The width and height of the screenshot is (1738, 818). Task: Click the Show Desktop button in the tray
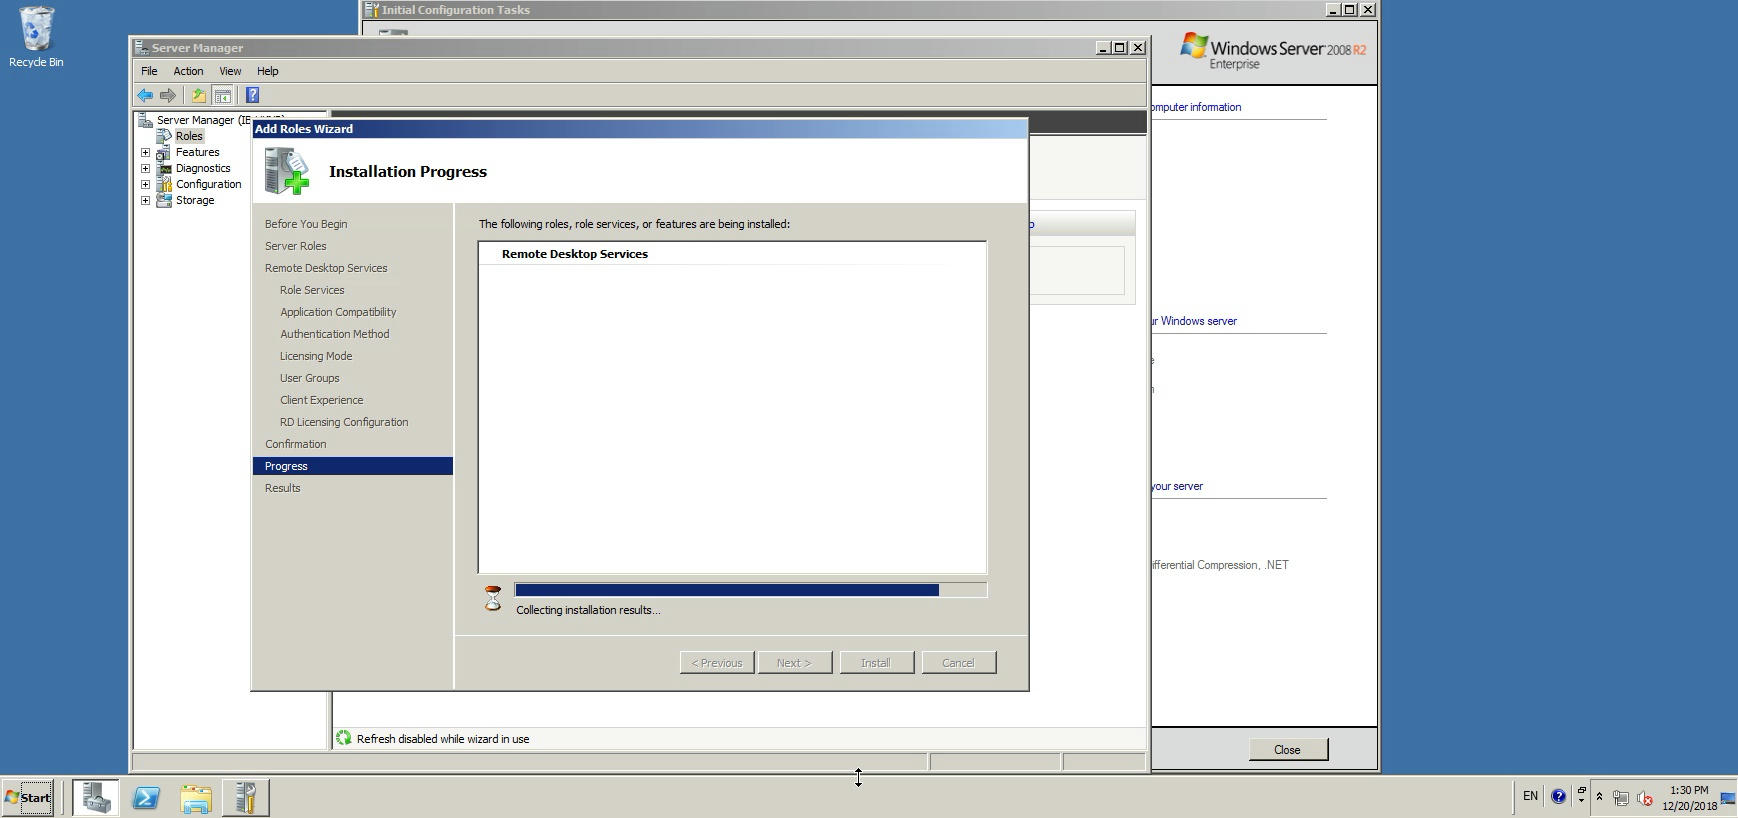click(x=1728, y=798)
